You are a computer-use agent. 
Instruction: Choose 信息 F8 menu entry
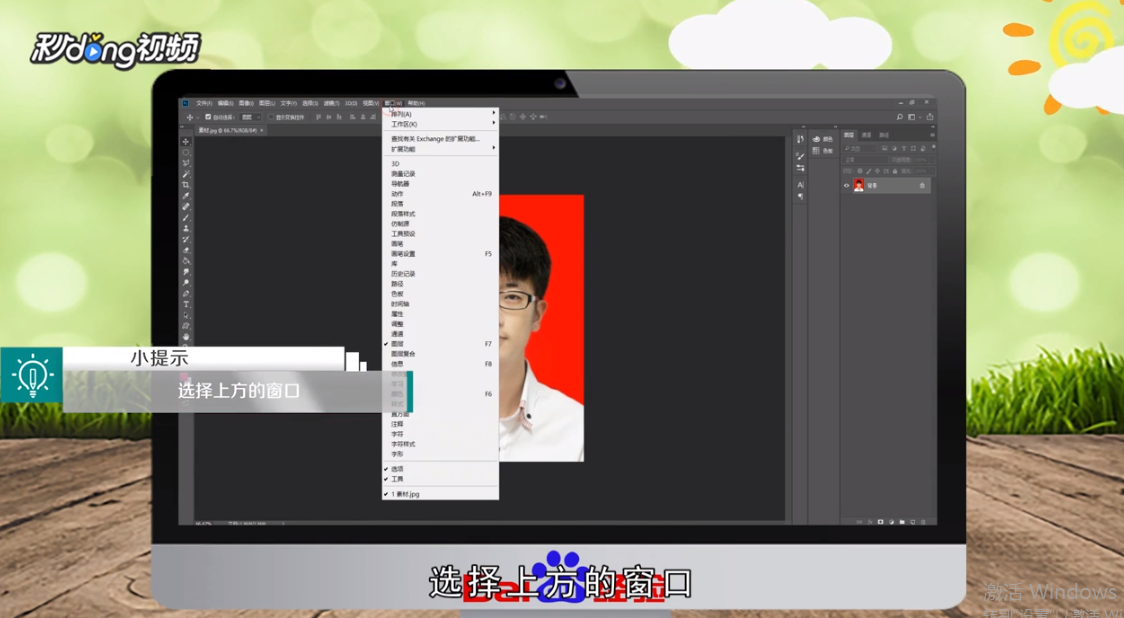(440, 364)
